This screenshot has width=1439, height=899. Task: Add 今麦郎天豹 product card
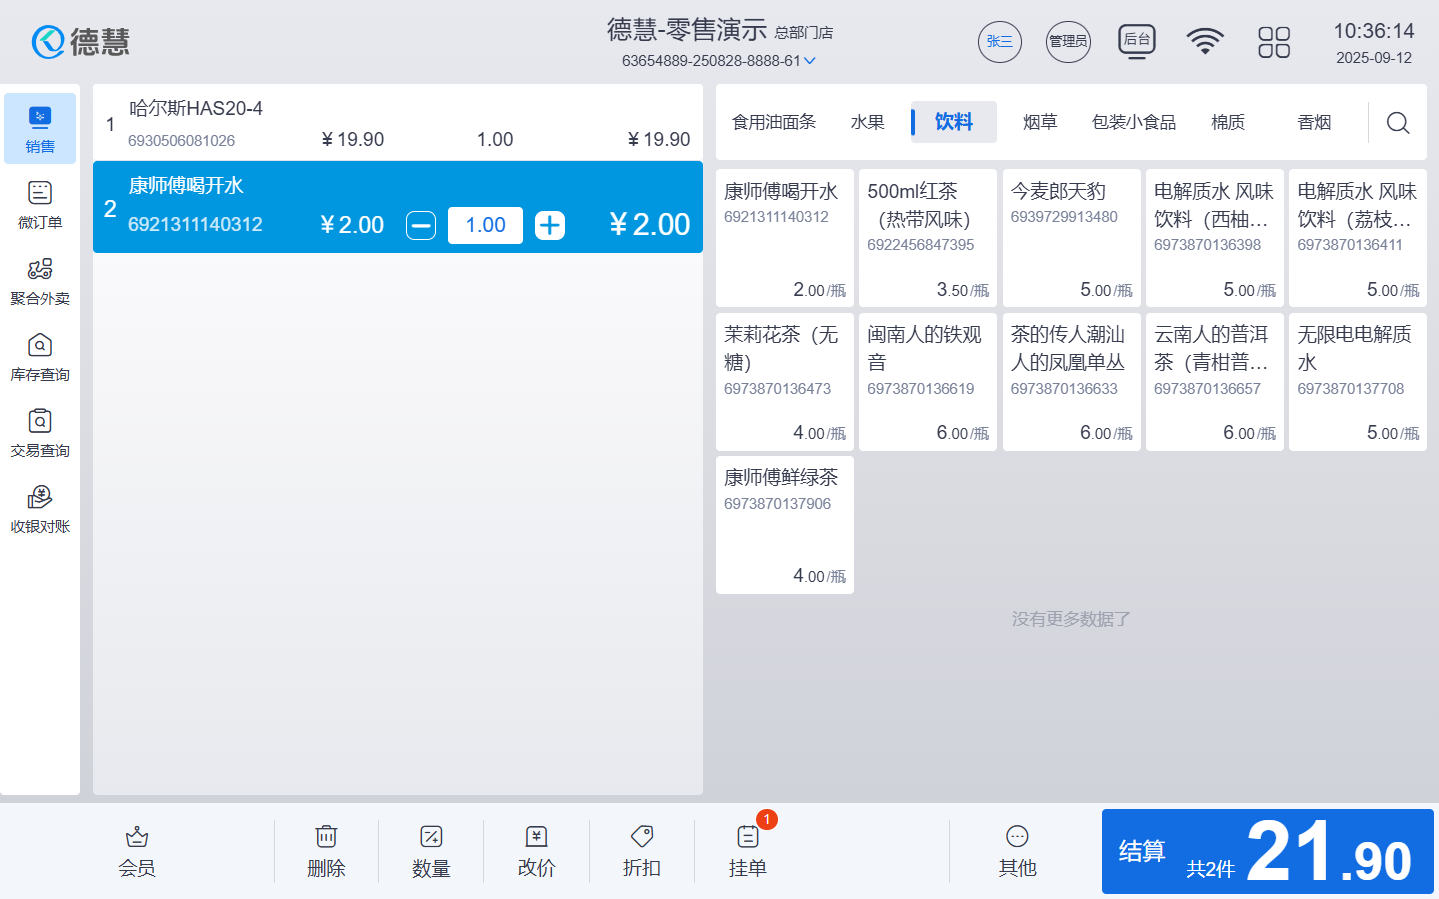tap(1071, 238)
